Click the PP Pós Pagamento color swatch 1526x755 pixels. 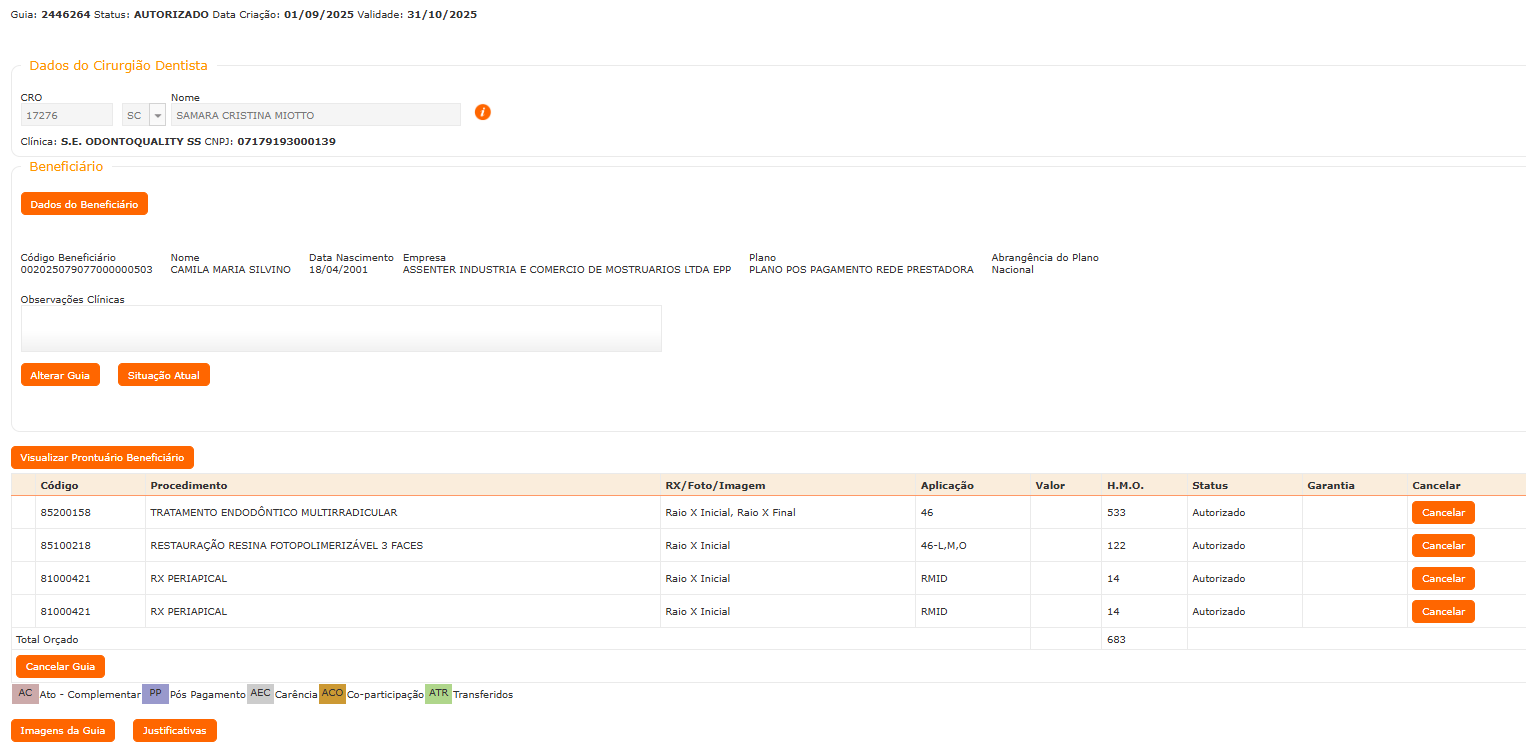155,694
